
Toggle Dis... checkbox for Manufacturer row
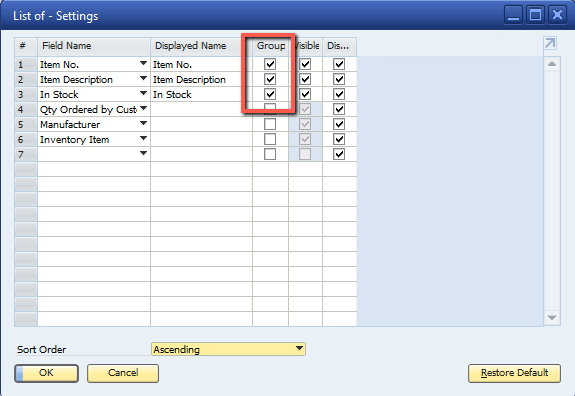pos(339,124)
